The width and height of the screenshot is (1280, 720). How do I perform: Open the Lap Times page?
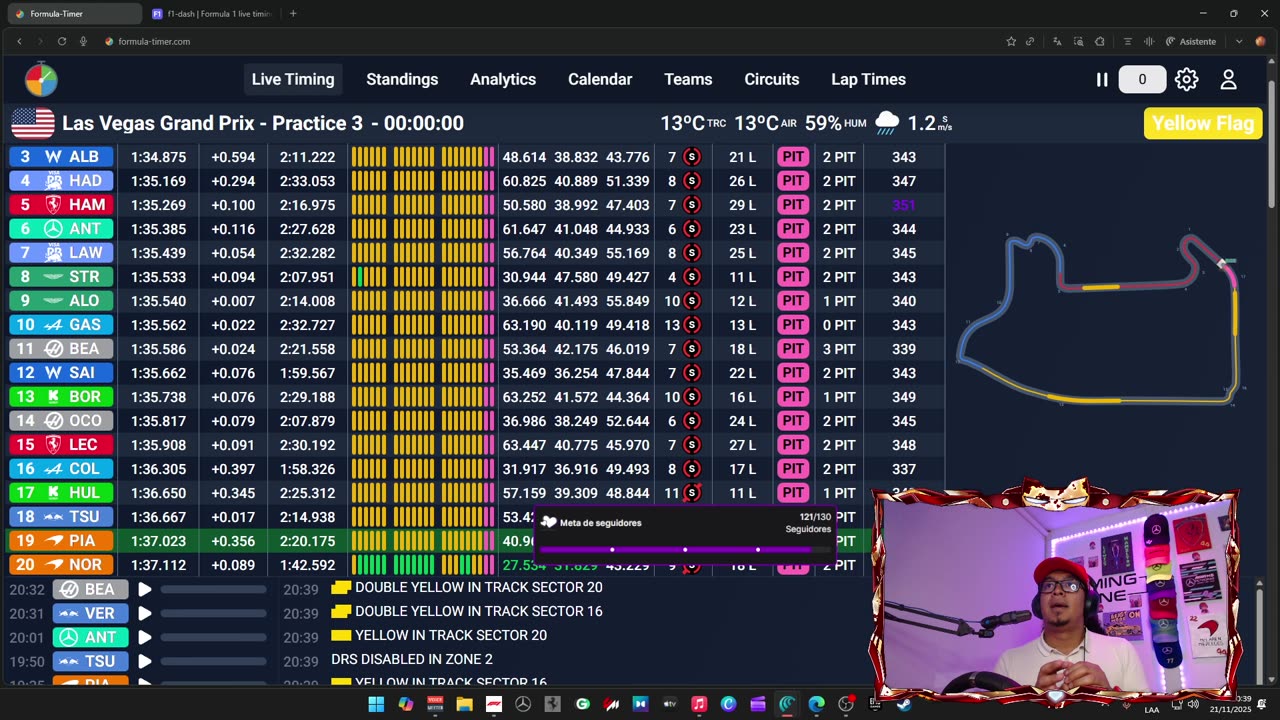click(868, 80)
